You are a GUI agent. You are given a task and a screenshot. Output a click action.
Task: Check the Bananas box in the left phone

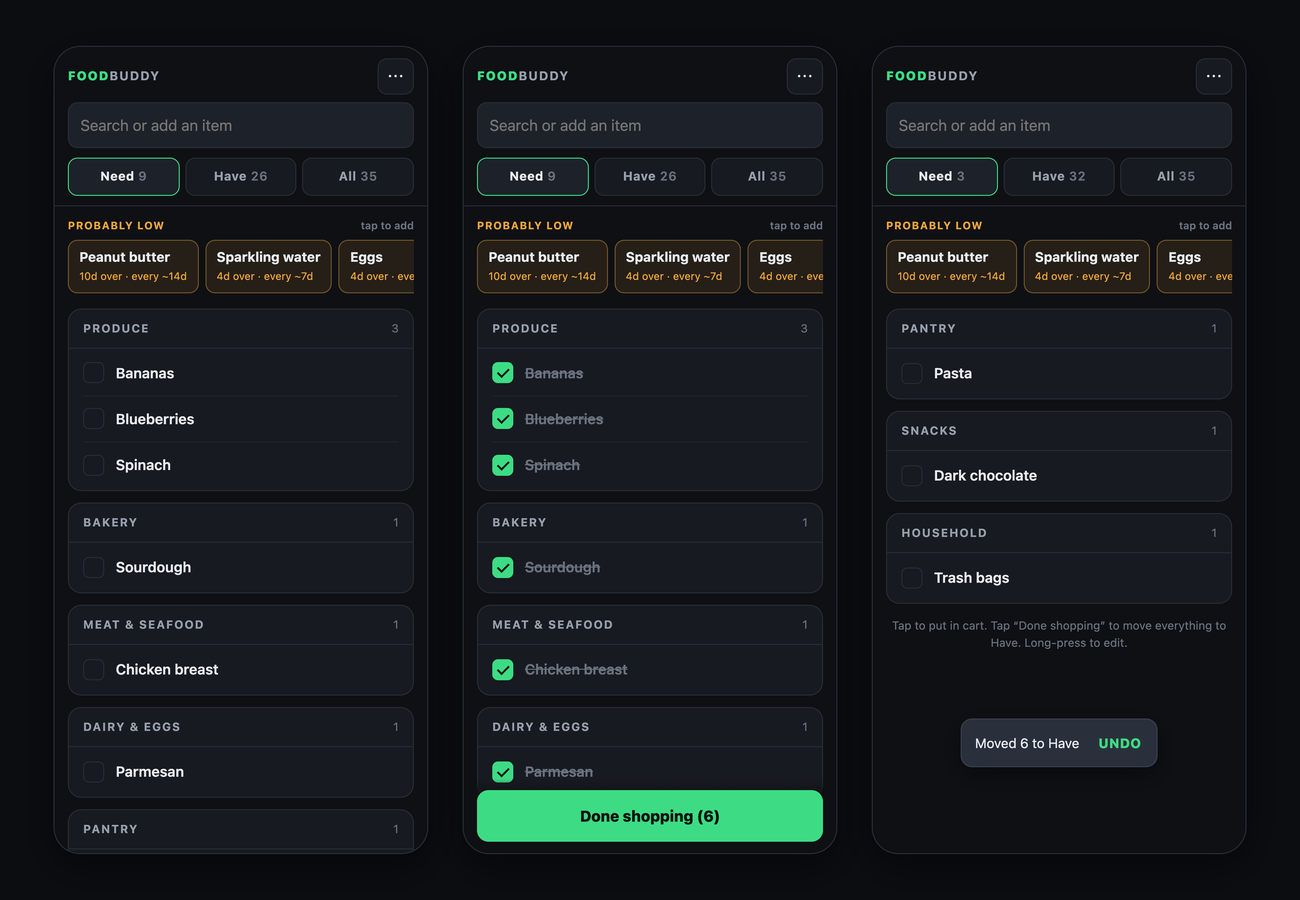[93, 373]
